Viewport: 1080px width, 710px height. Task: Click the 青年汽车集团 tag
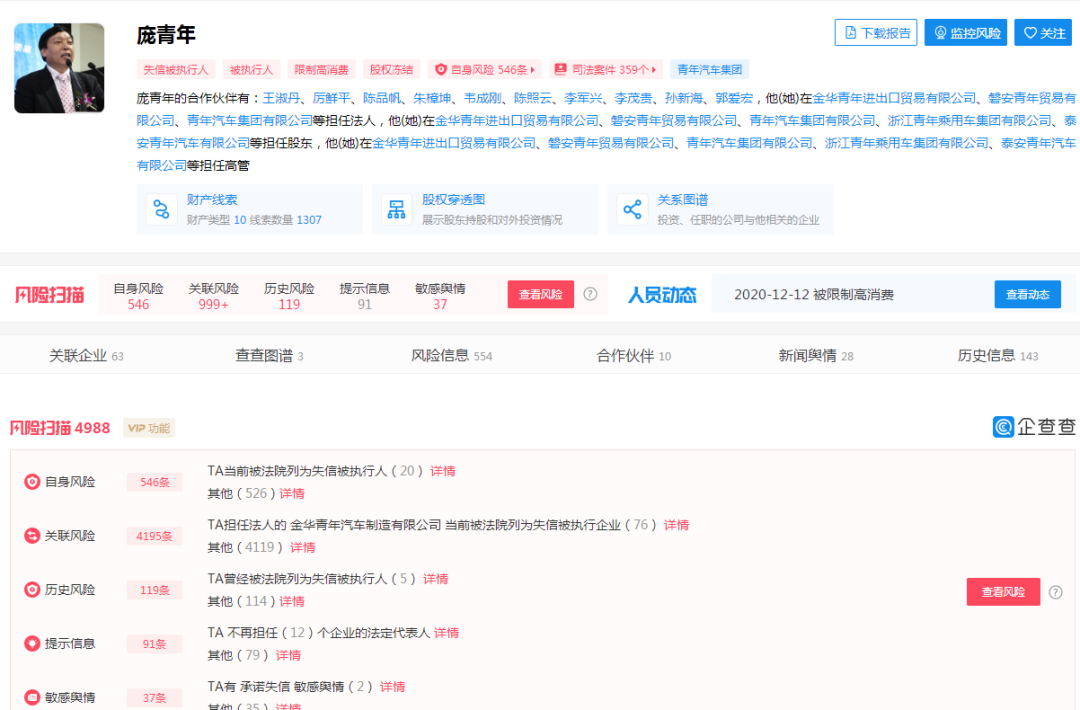pyautogui.click(x=709, y=70)
